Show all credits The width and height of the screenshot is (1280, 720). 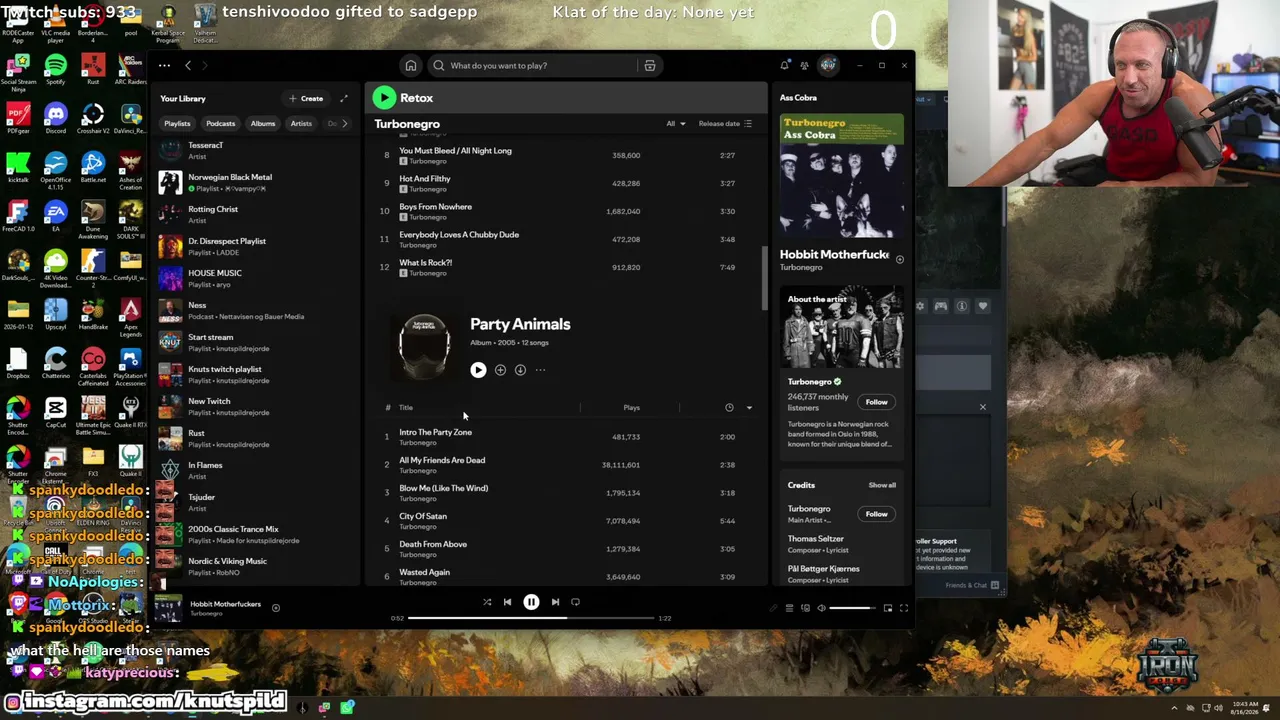coord(882,485)
